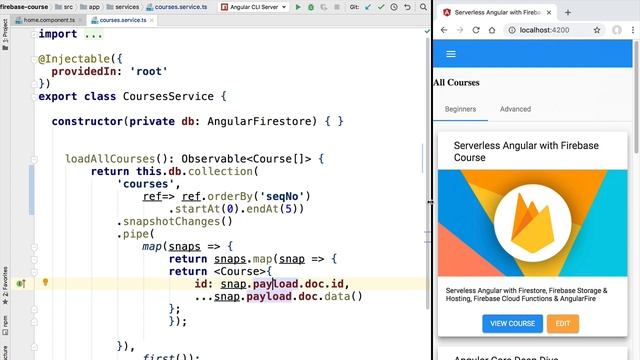Close the courses.service.ts editor tab

coord(152,20)
